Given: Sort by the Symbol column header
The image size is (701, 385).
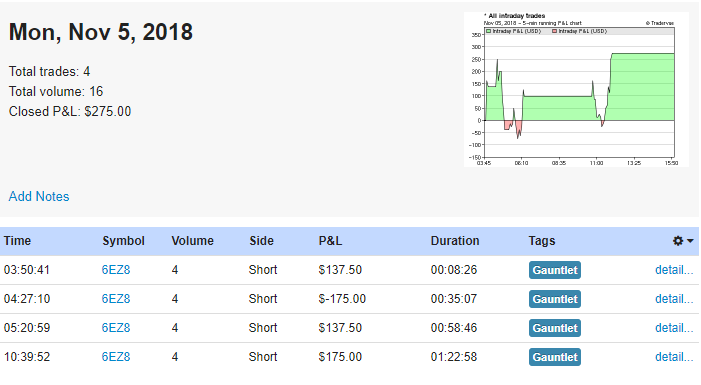Looking at the screenshot, I should pyautogui.click(x=123, y=241).
